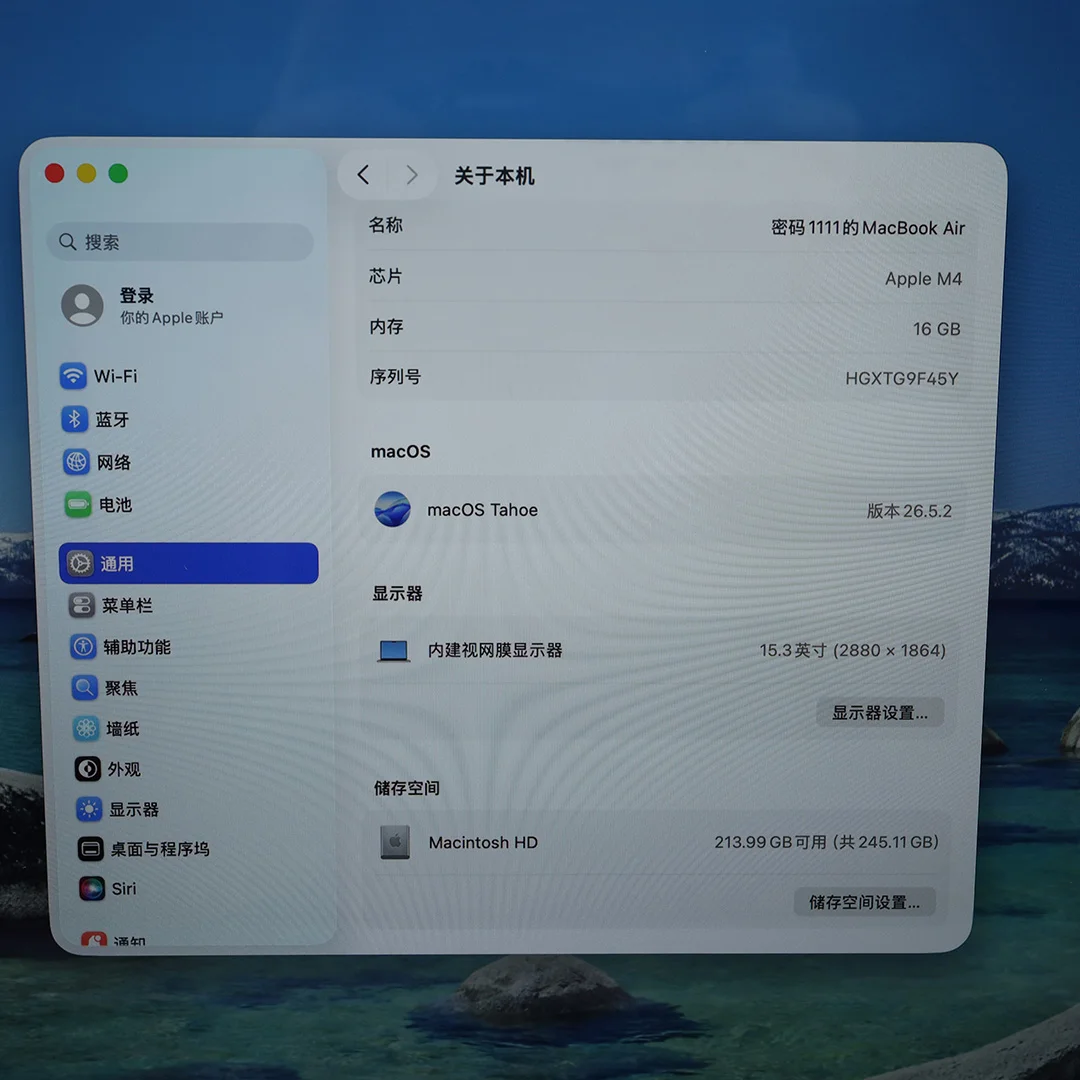The image size is (1080, 1080).
Task: Click the battery icon for 电池
Action: coord(78,504)
